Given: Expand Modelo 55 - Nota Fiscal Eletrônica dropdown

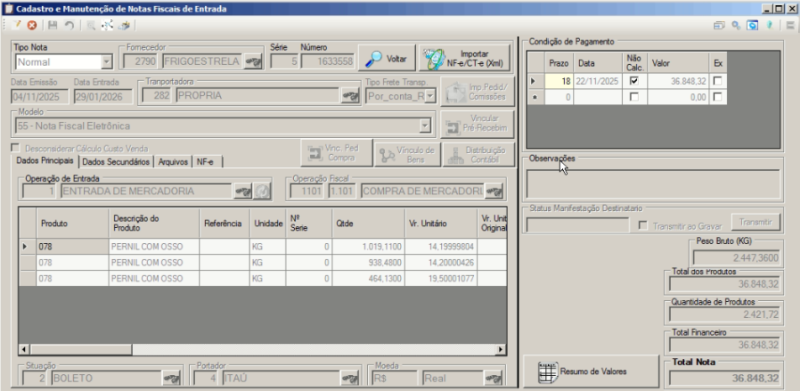Looking at the screenshot, I should tap(424, 126).
